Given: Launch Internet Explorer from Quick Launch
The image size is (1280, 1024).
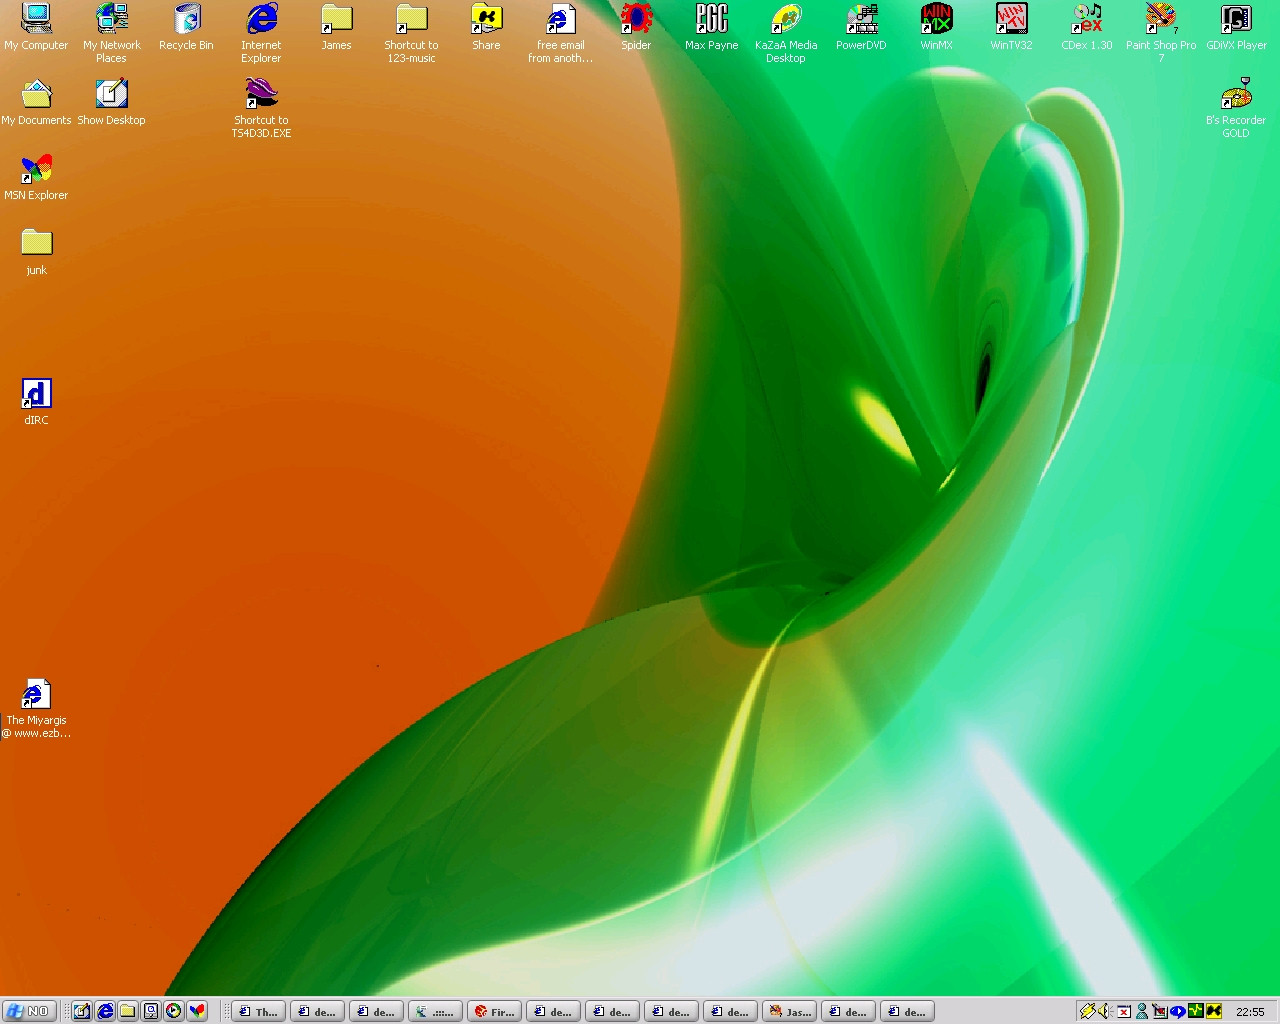Looking at the screenshot, I should (x=105, y=1011).
